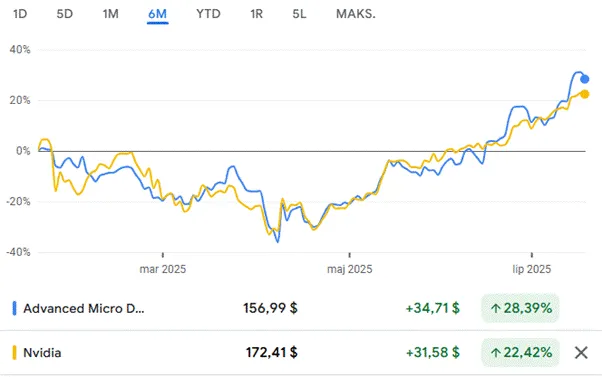Screen dimensions: 602x377
Task: Click the blue AMD endpoint dot
Action: tap(585, 79)
